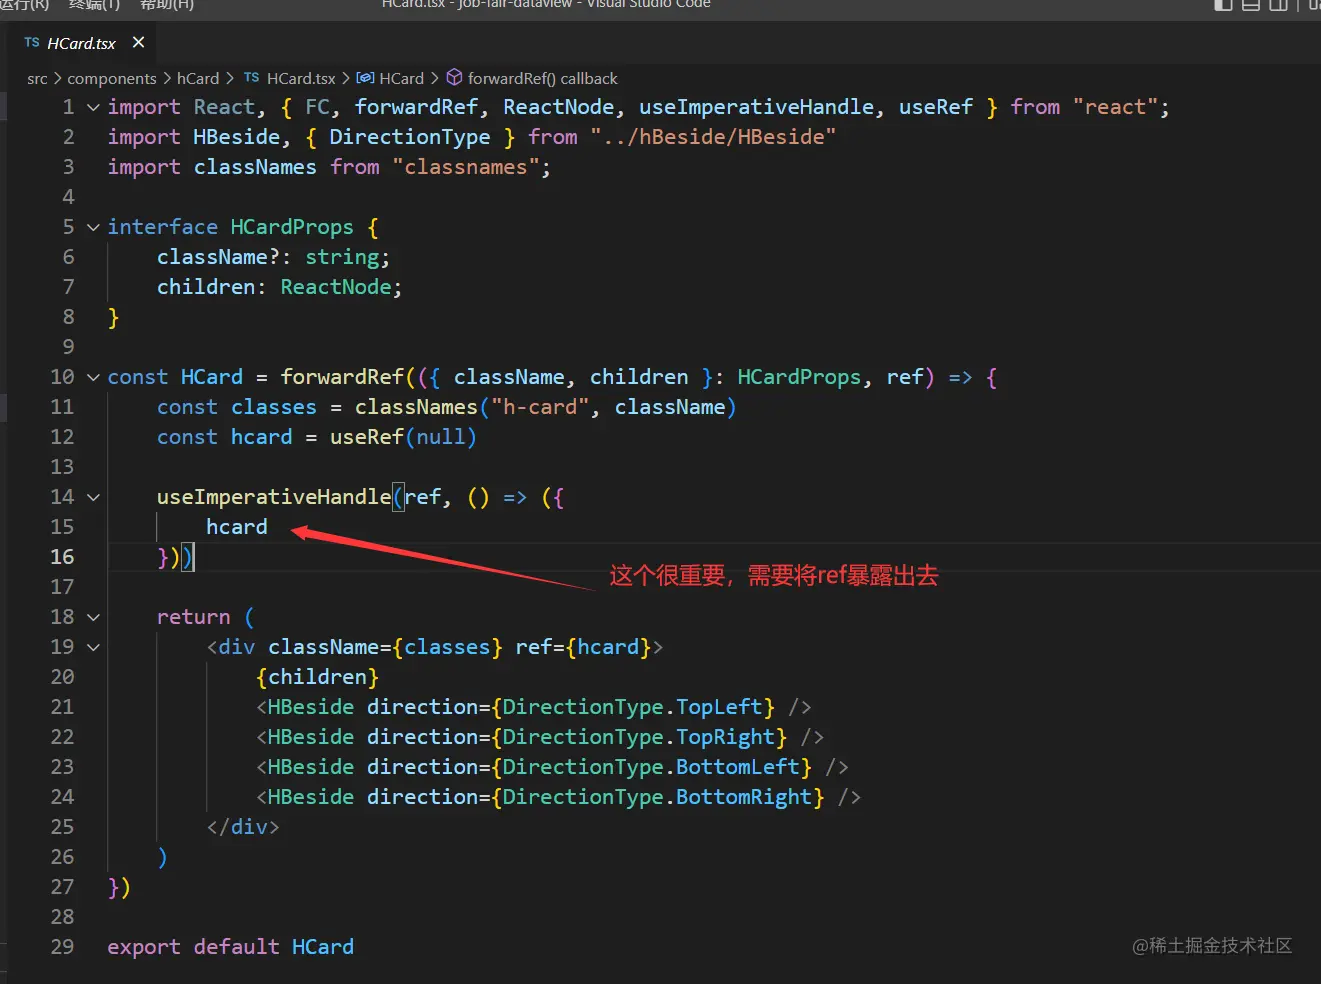Collapse the div element fold at line 19
1321x984 pixels.
[93, 647]
